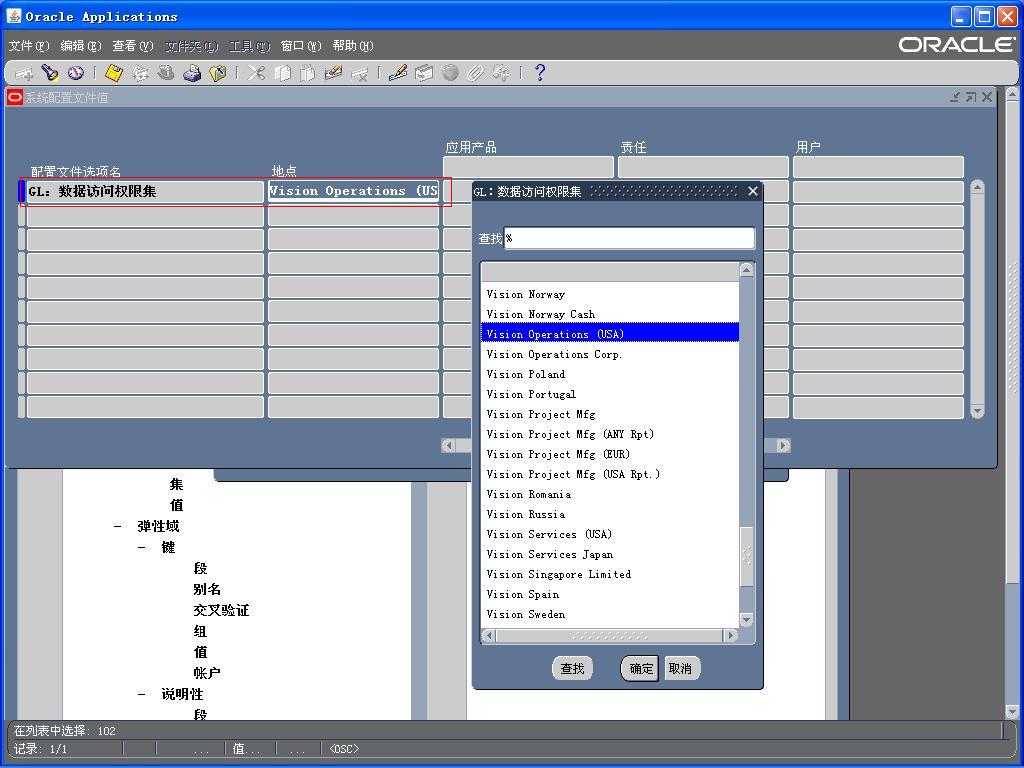Open the 查看(V) menu
This screenshot has width=1024, height=768.
(133, 46)
